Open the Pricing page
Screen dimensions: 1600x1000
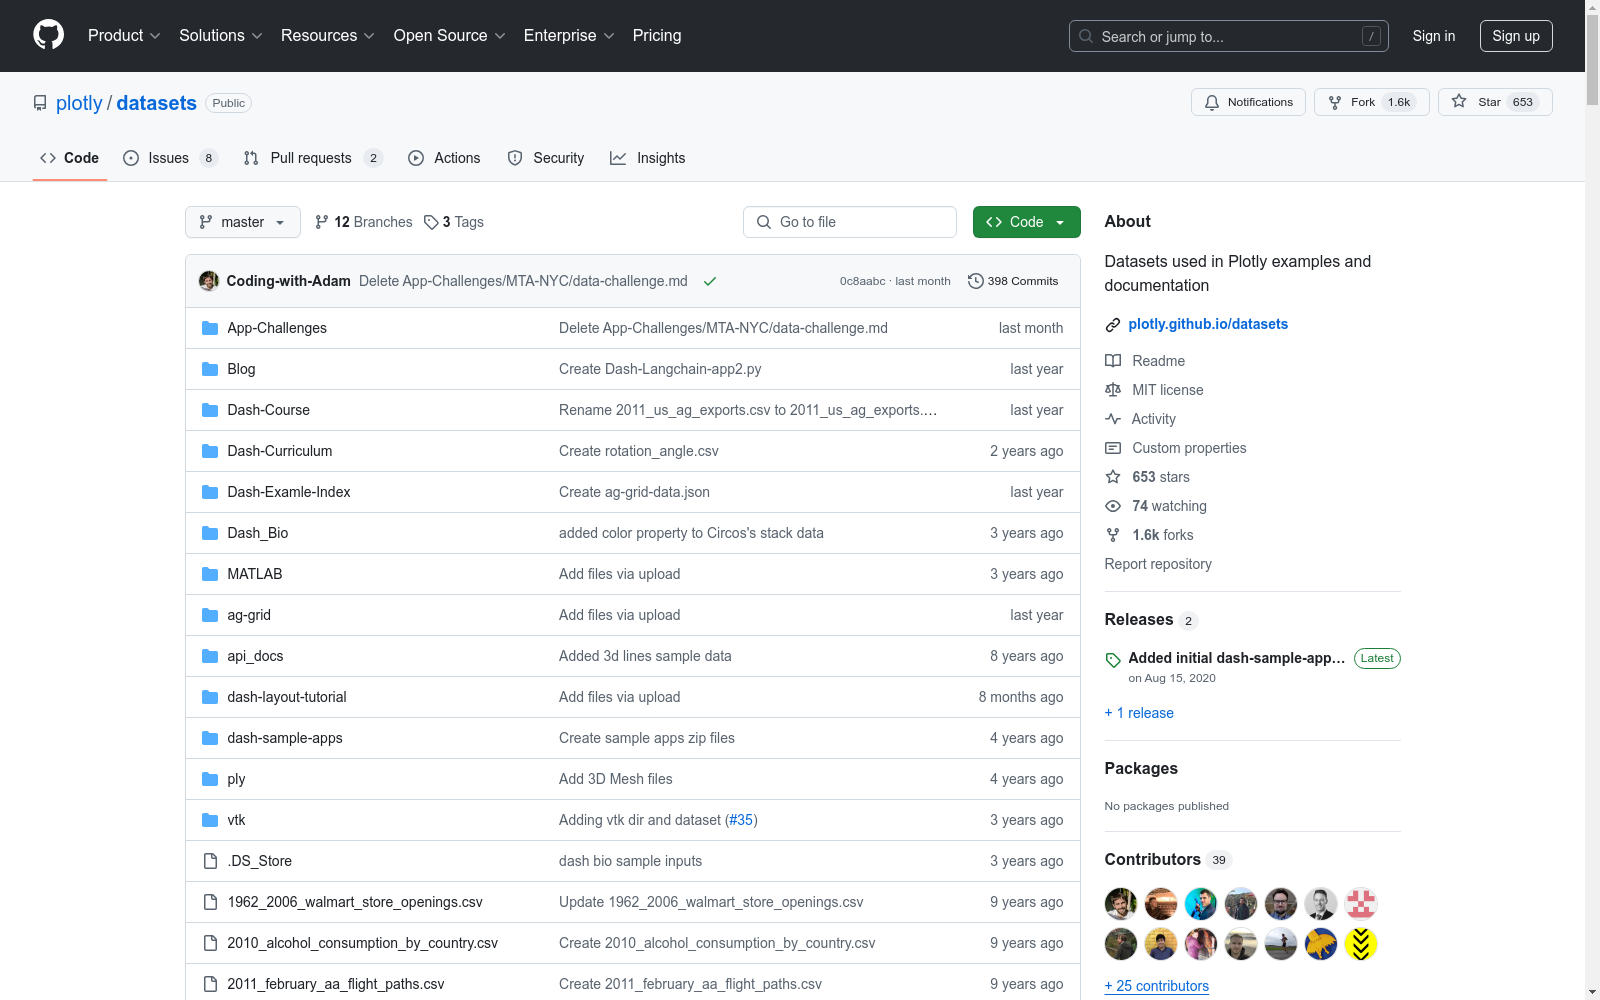[657, 35]
